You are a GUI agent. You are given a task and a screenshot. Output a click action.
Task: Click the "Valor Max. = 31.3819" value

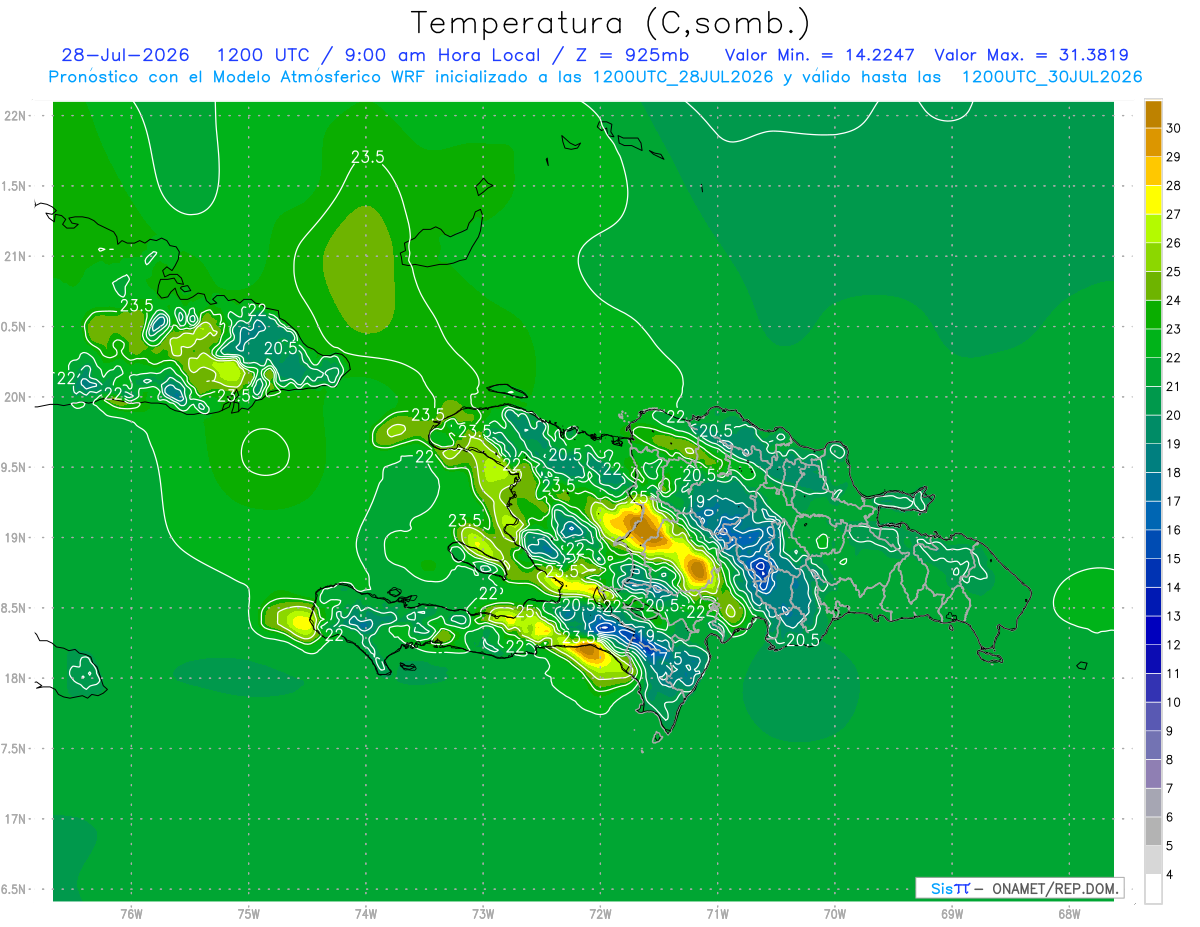click(1031, 55)
